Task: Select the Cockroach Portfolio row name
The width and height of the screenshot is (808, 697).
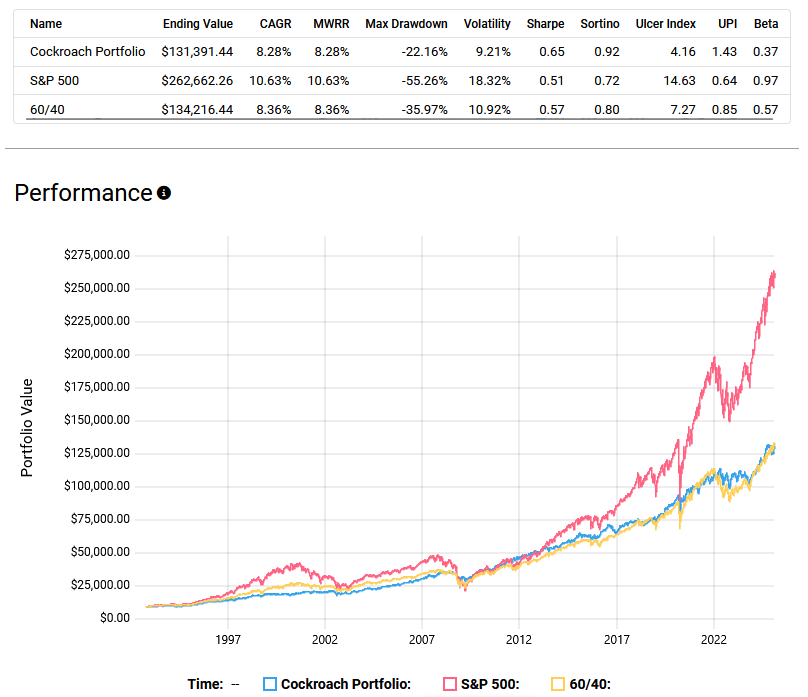Action: (x=88, y=52)
